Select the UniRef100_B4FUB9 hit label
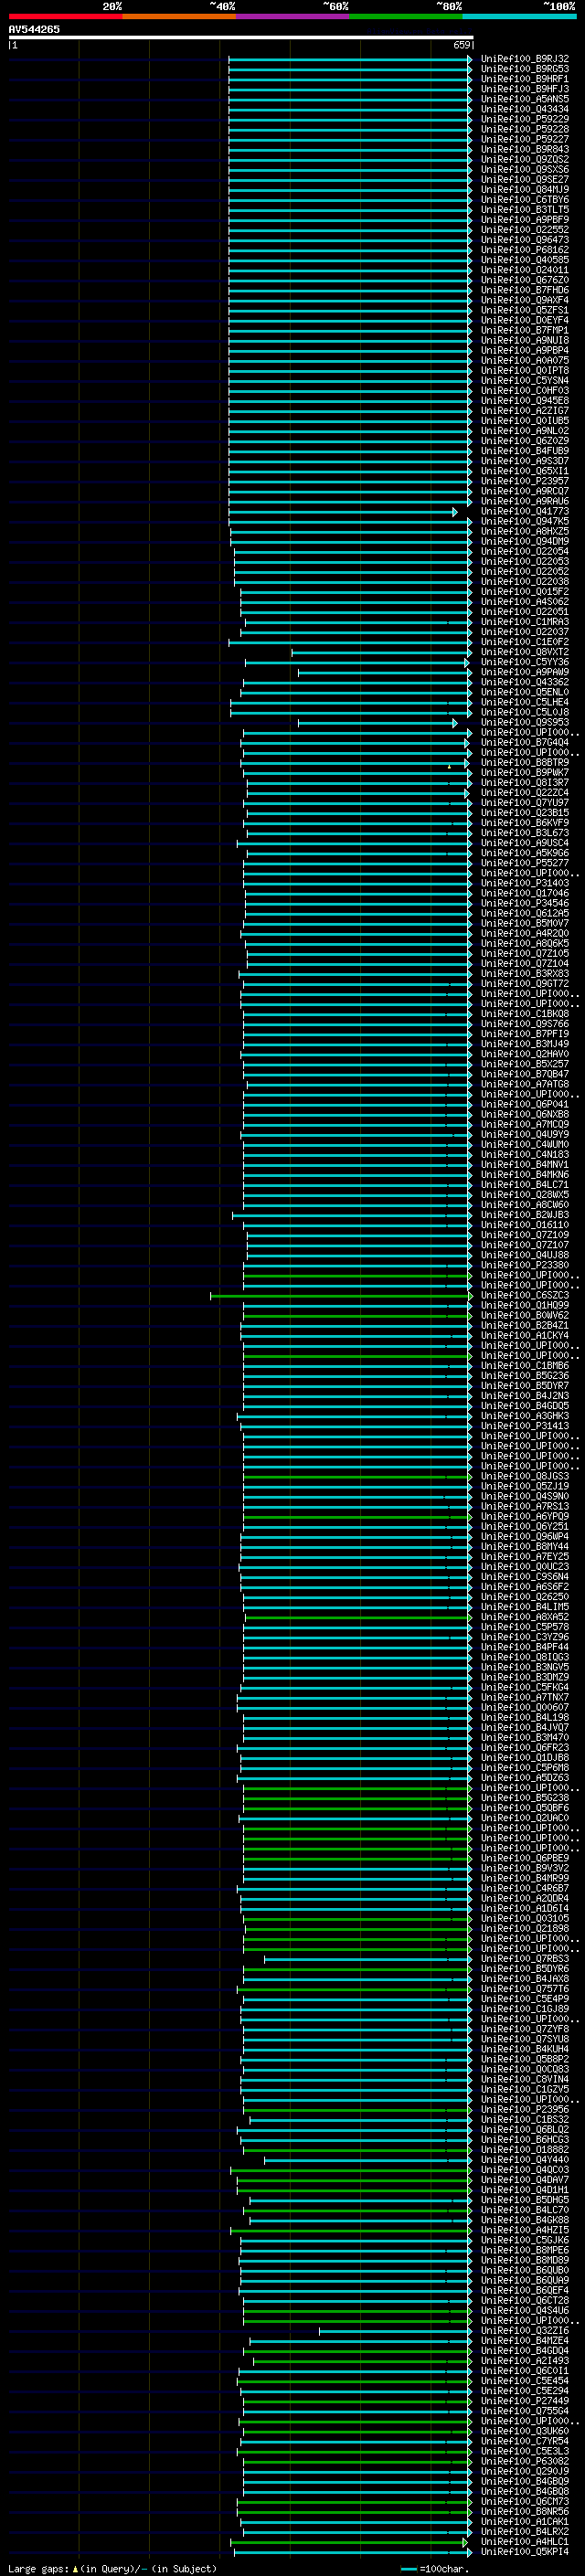 525,451
